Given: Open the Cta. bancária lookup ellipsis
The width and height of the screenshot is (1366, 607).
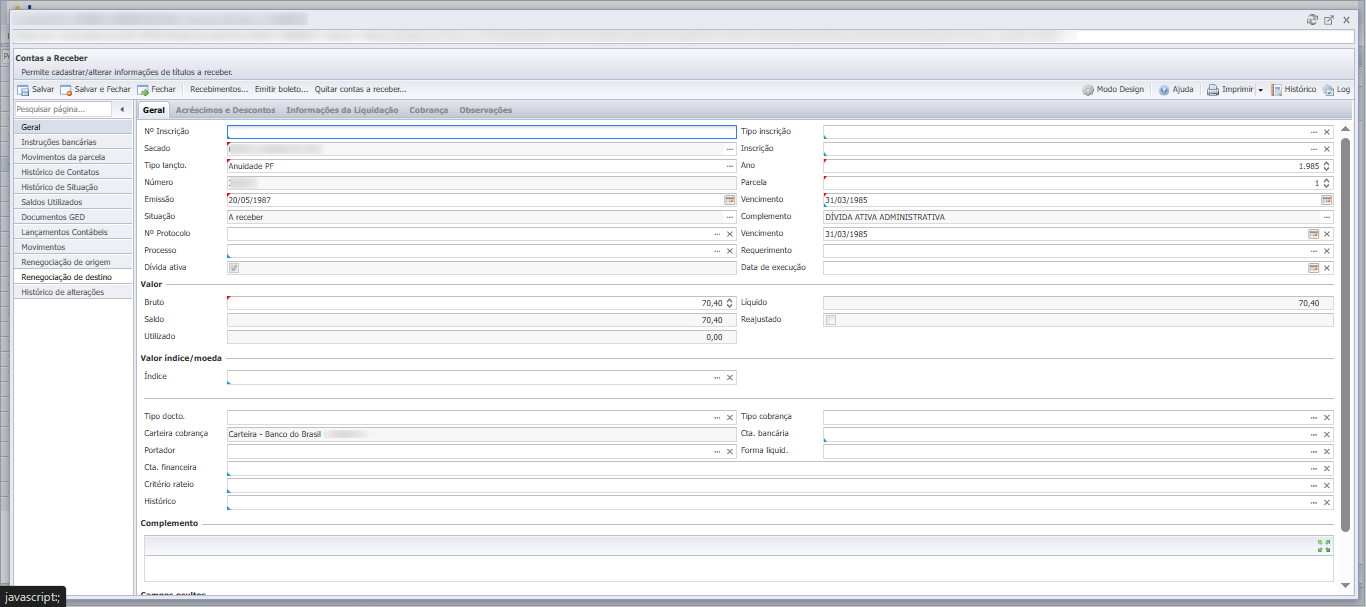Looking at the screenshot, I should point(1314,435).
